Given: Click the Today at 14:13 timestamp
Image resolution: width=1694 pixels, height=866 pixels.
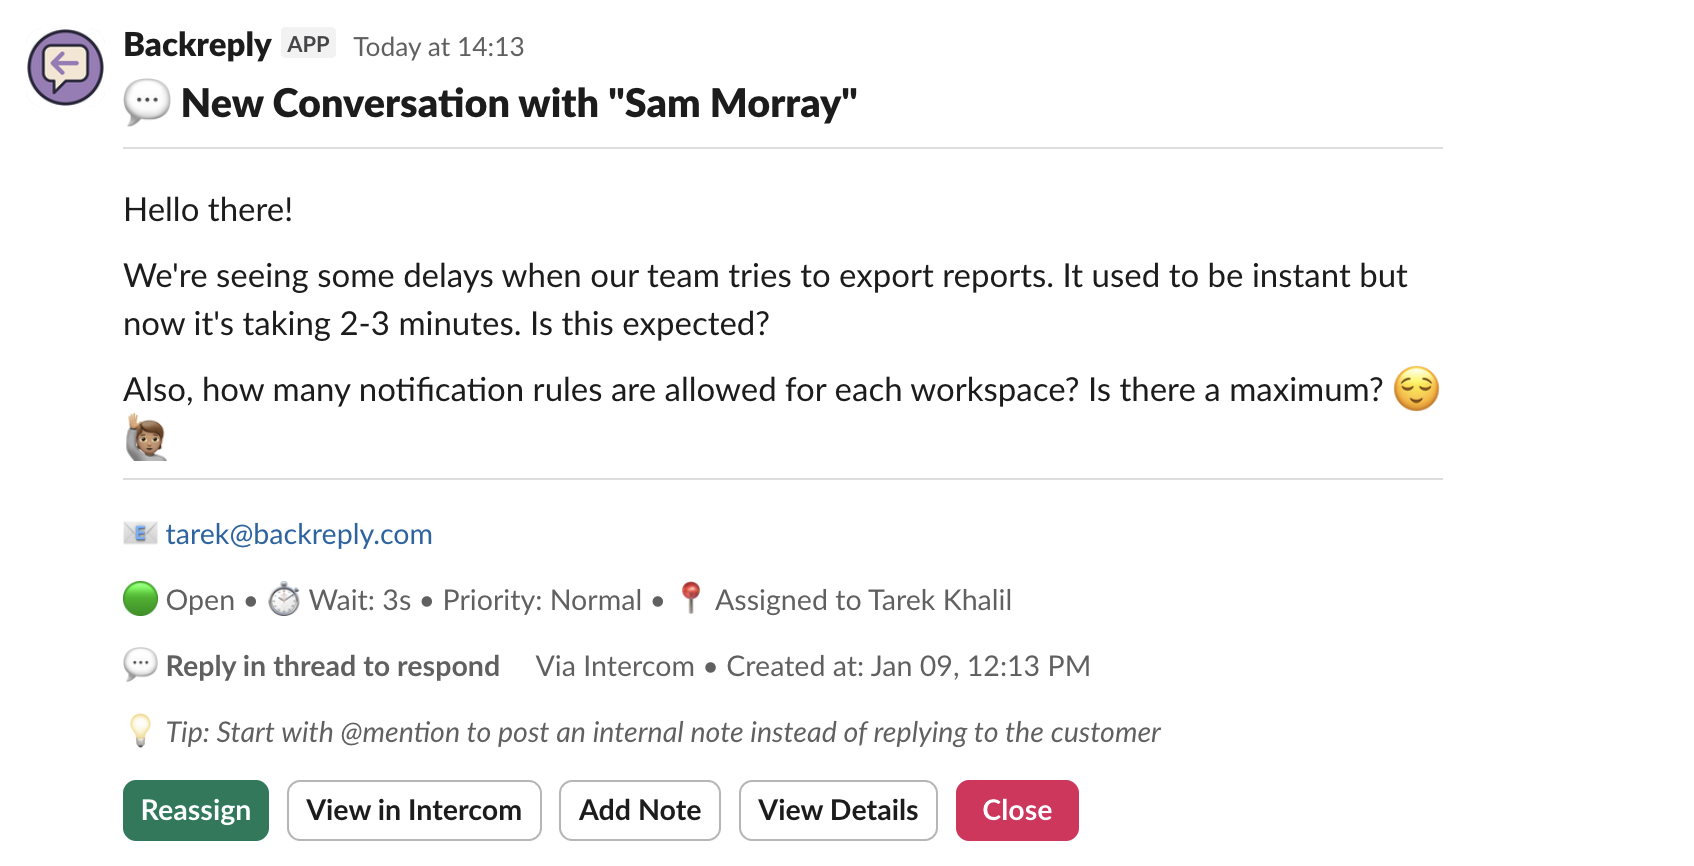Looking at the screenshot, I should coord(438,47).
